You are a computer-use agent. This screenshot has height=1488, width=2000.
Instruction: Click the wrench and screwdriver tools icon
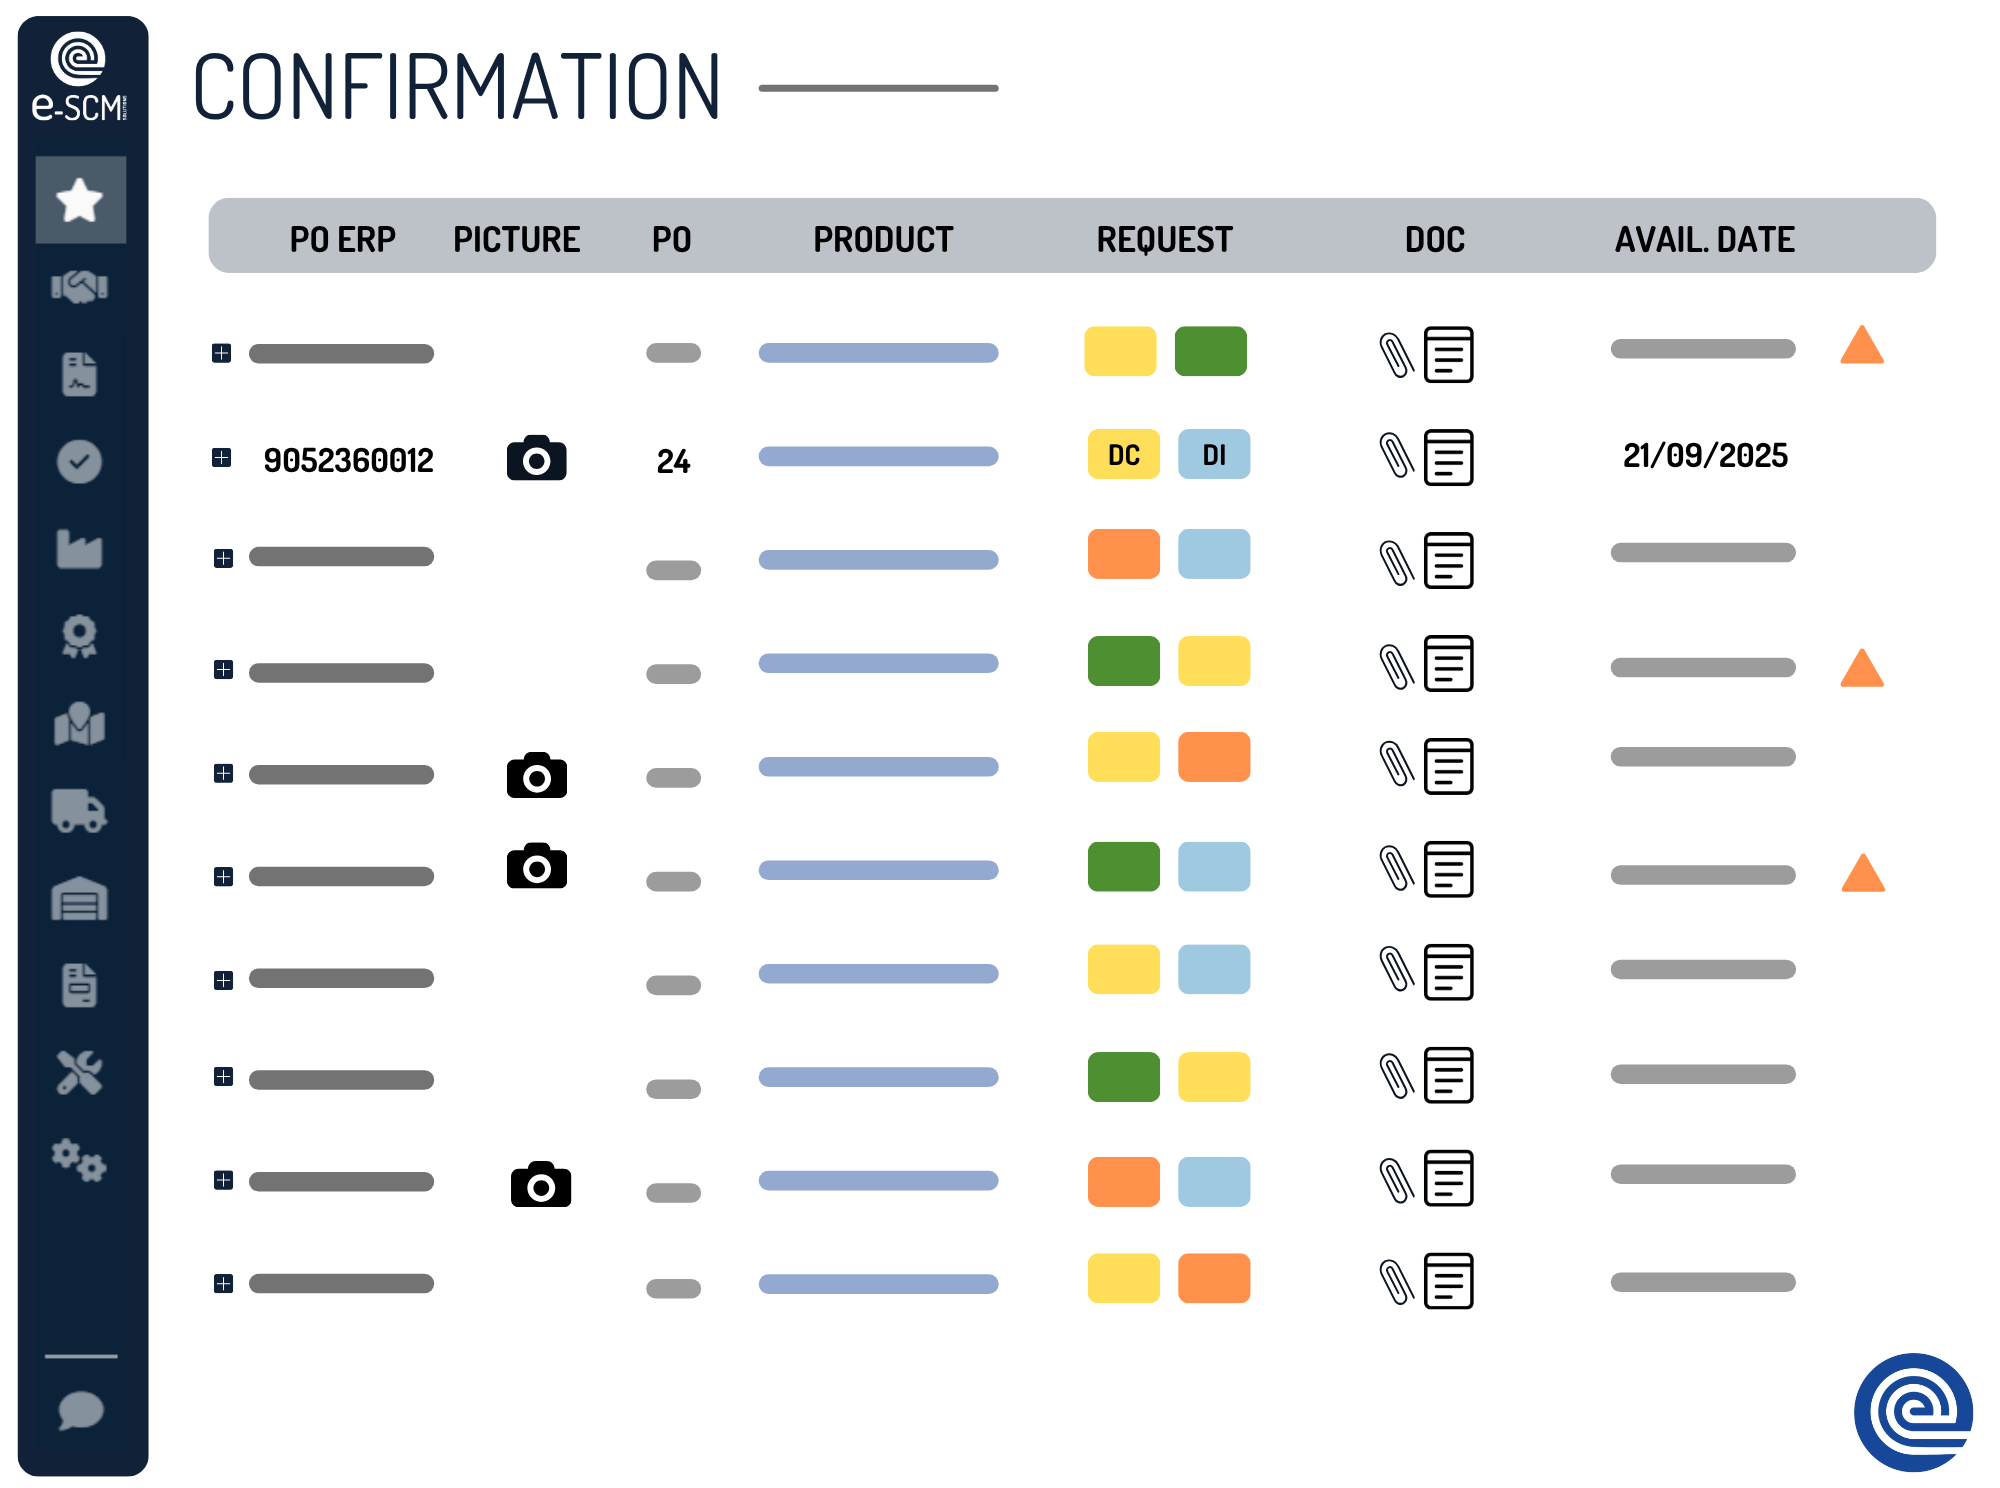click(80, 1073)
